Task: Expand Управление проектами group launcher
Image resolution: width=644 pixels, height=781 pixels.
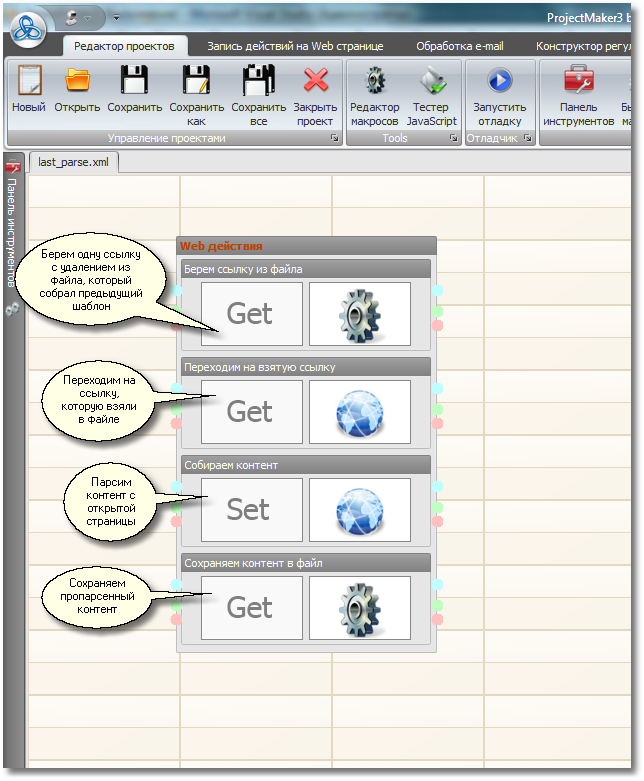Action: tap(334, 139)
